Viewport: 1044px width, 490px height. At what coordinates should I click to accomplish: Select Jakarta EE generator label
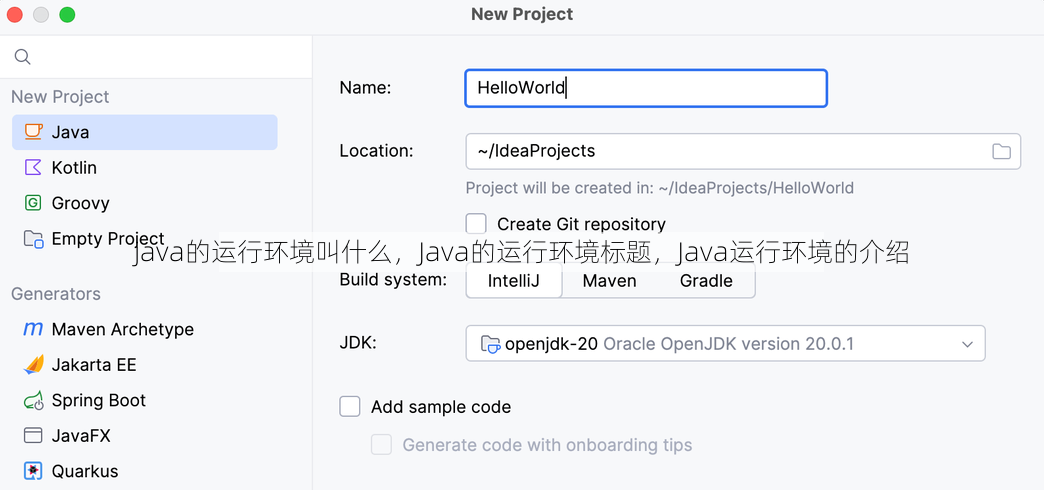[94, 365]
